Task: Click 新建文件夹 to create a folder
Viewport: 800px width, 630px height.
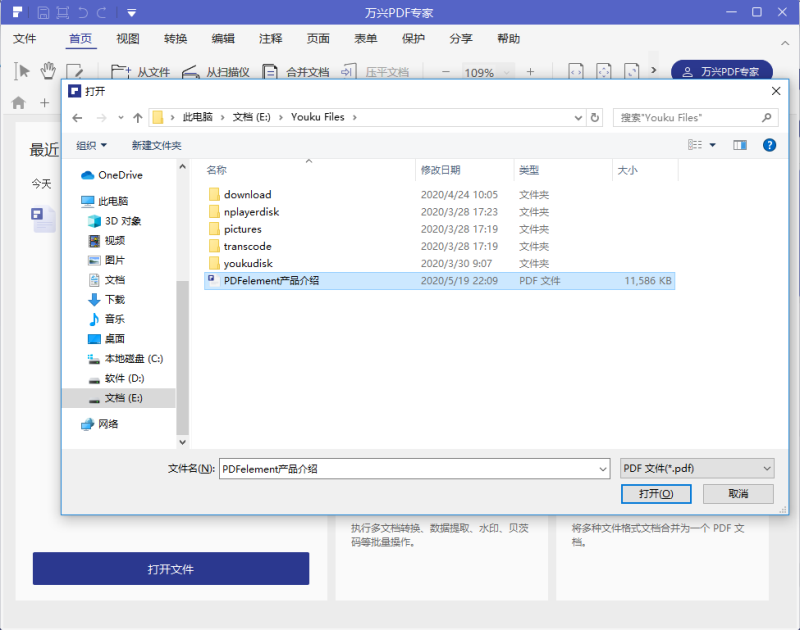Action: coord(158,145)
